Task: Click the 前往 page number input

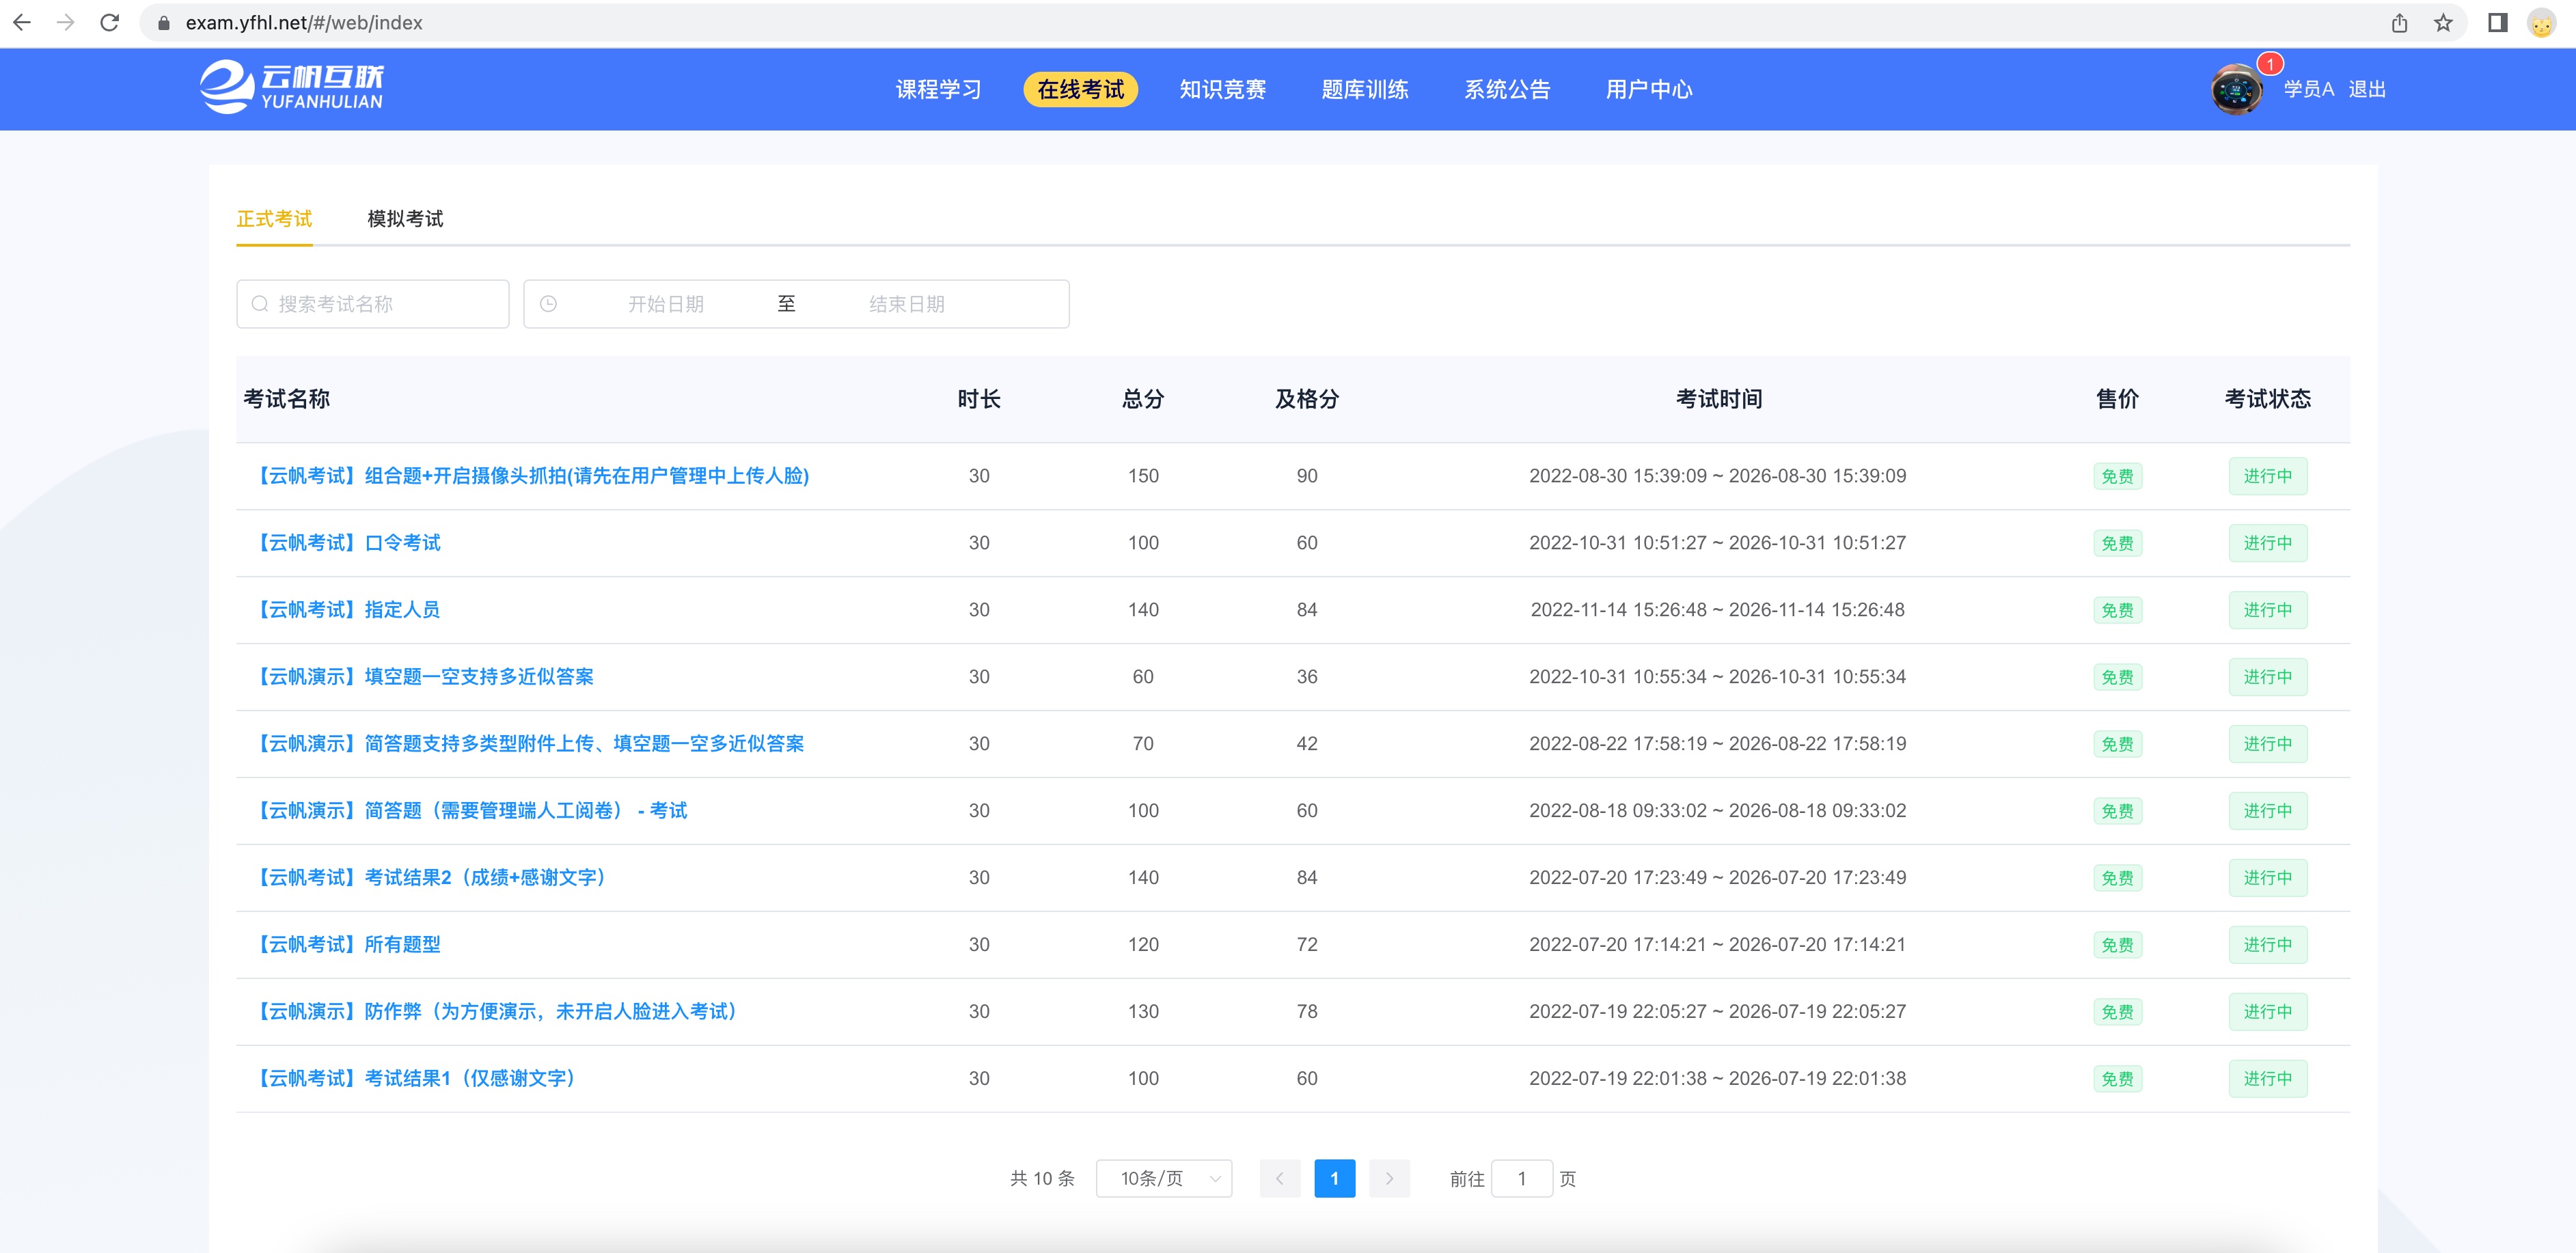Action: click(1521, 1179)
